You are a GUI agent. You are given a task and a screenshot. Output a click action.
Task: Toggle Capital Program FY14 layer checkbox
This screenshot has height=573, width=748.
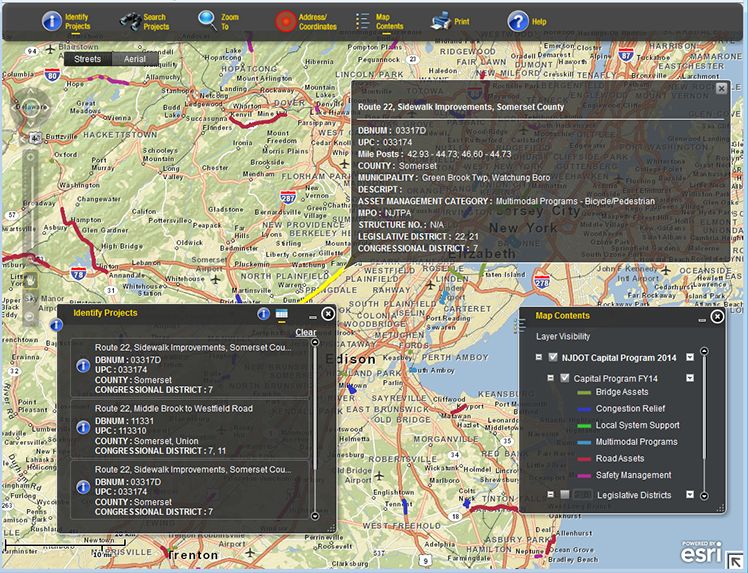point(564,378)
